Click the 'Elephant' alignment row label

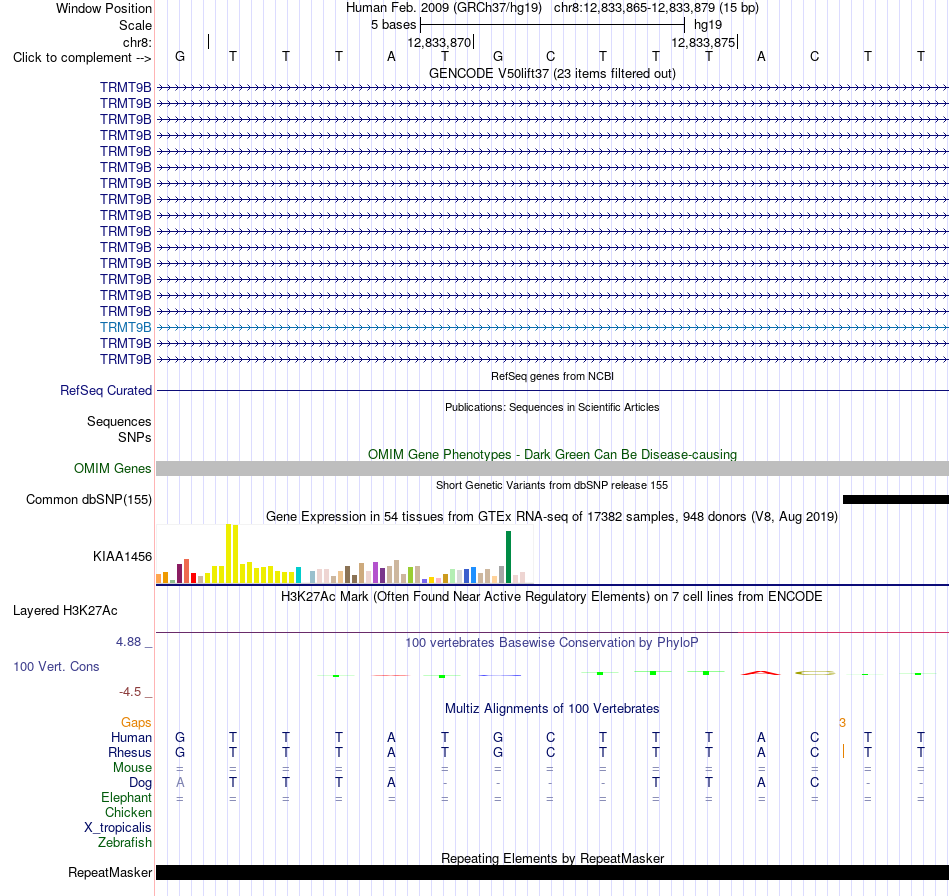tap(127, 797)
